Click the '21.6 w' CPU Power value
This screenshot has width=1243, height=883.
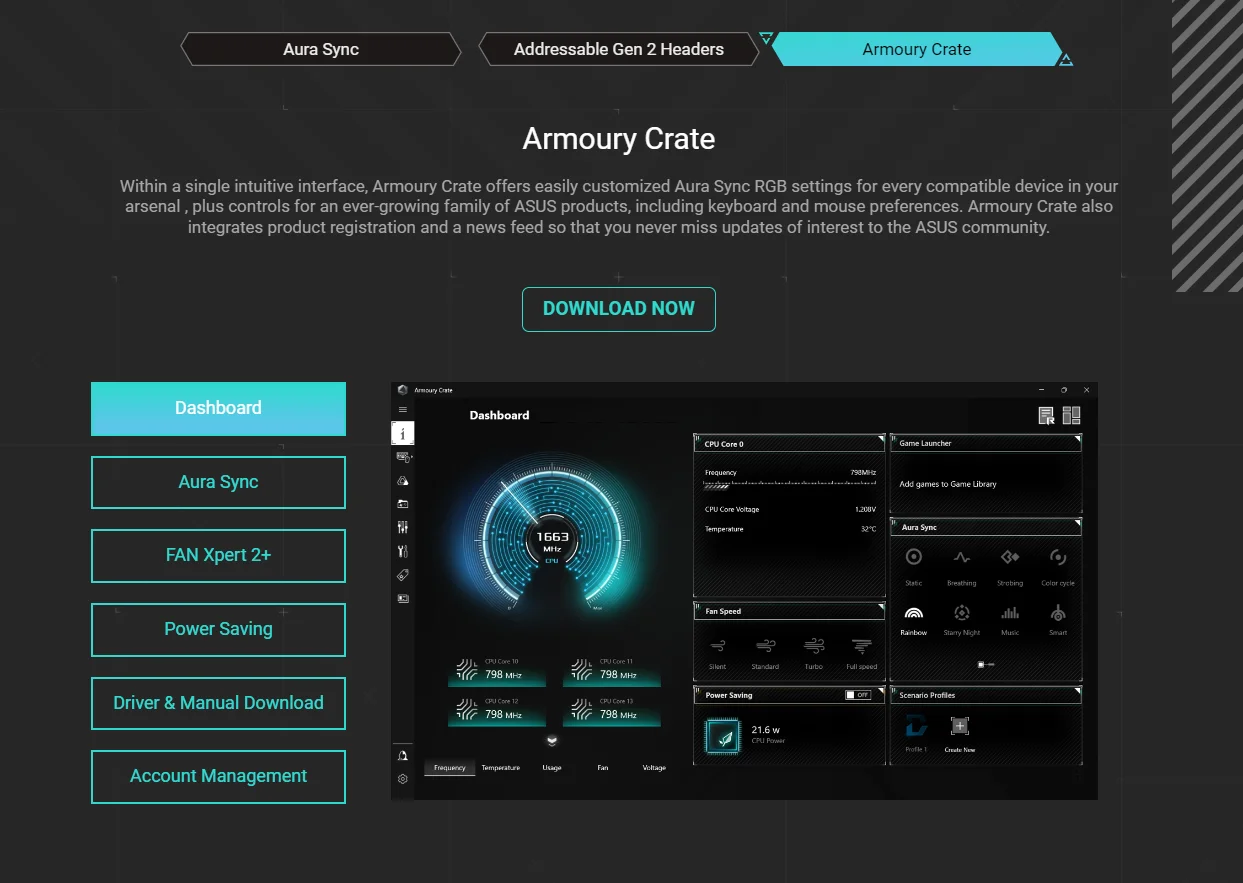766,730
